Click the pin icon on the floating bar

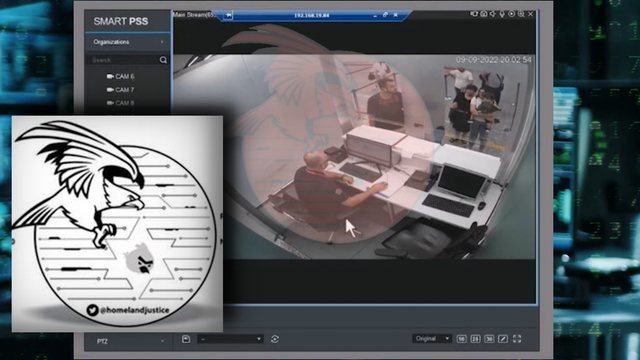tap(229, 15)
